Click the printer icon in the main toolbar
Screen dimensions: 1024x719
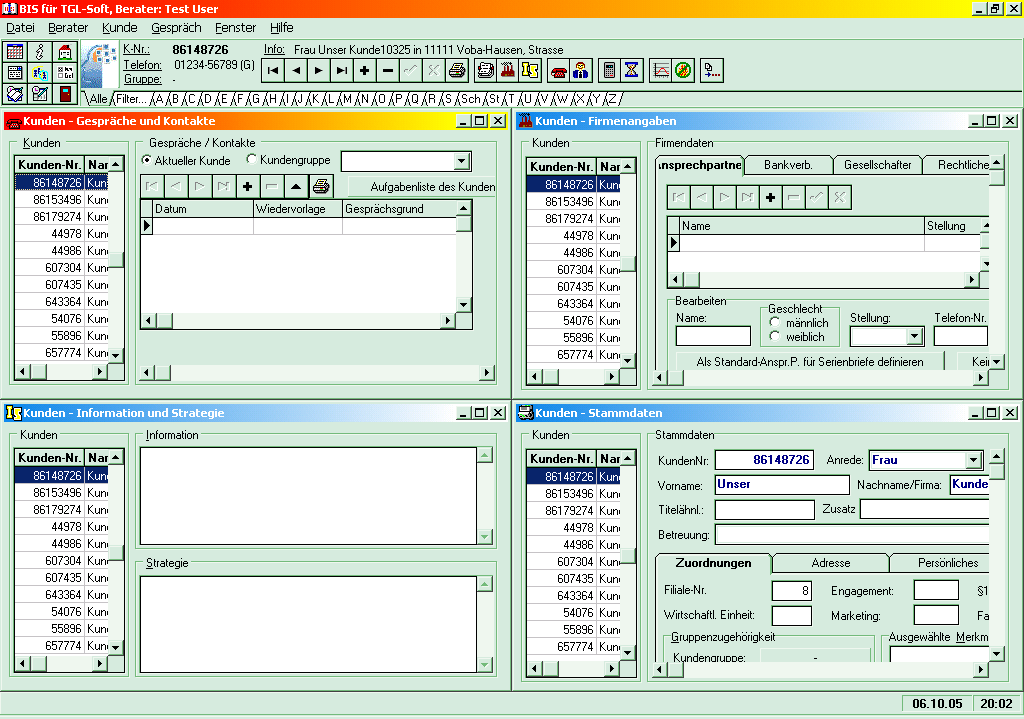tap(456, 71)
